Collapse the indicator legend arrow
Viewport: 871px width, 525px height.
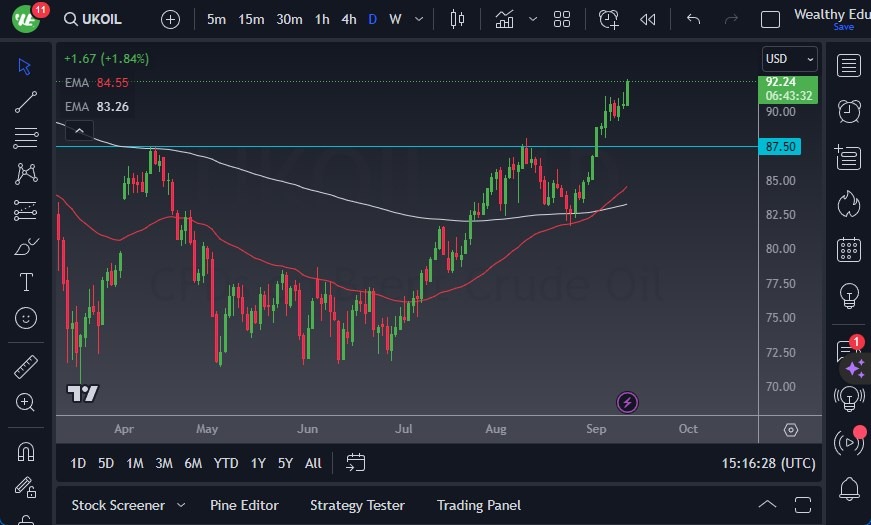78,130
